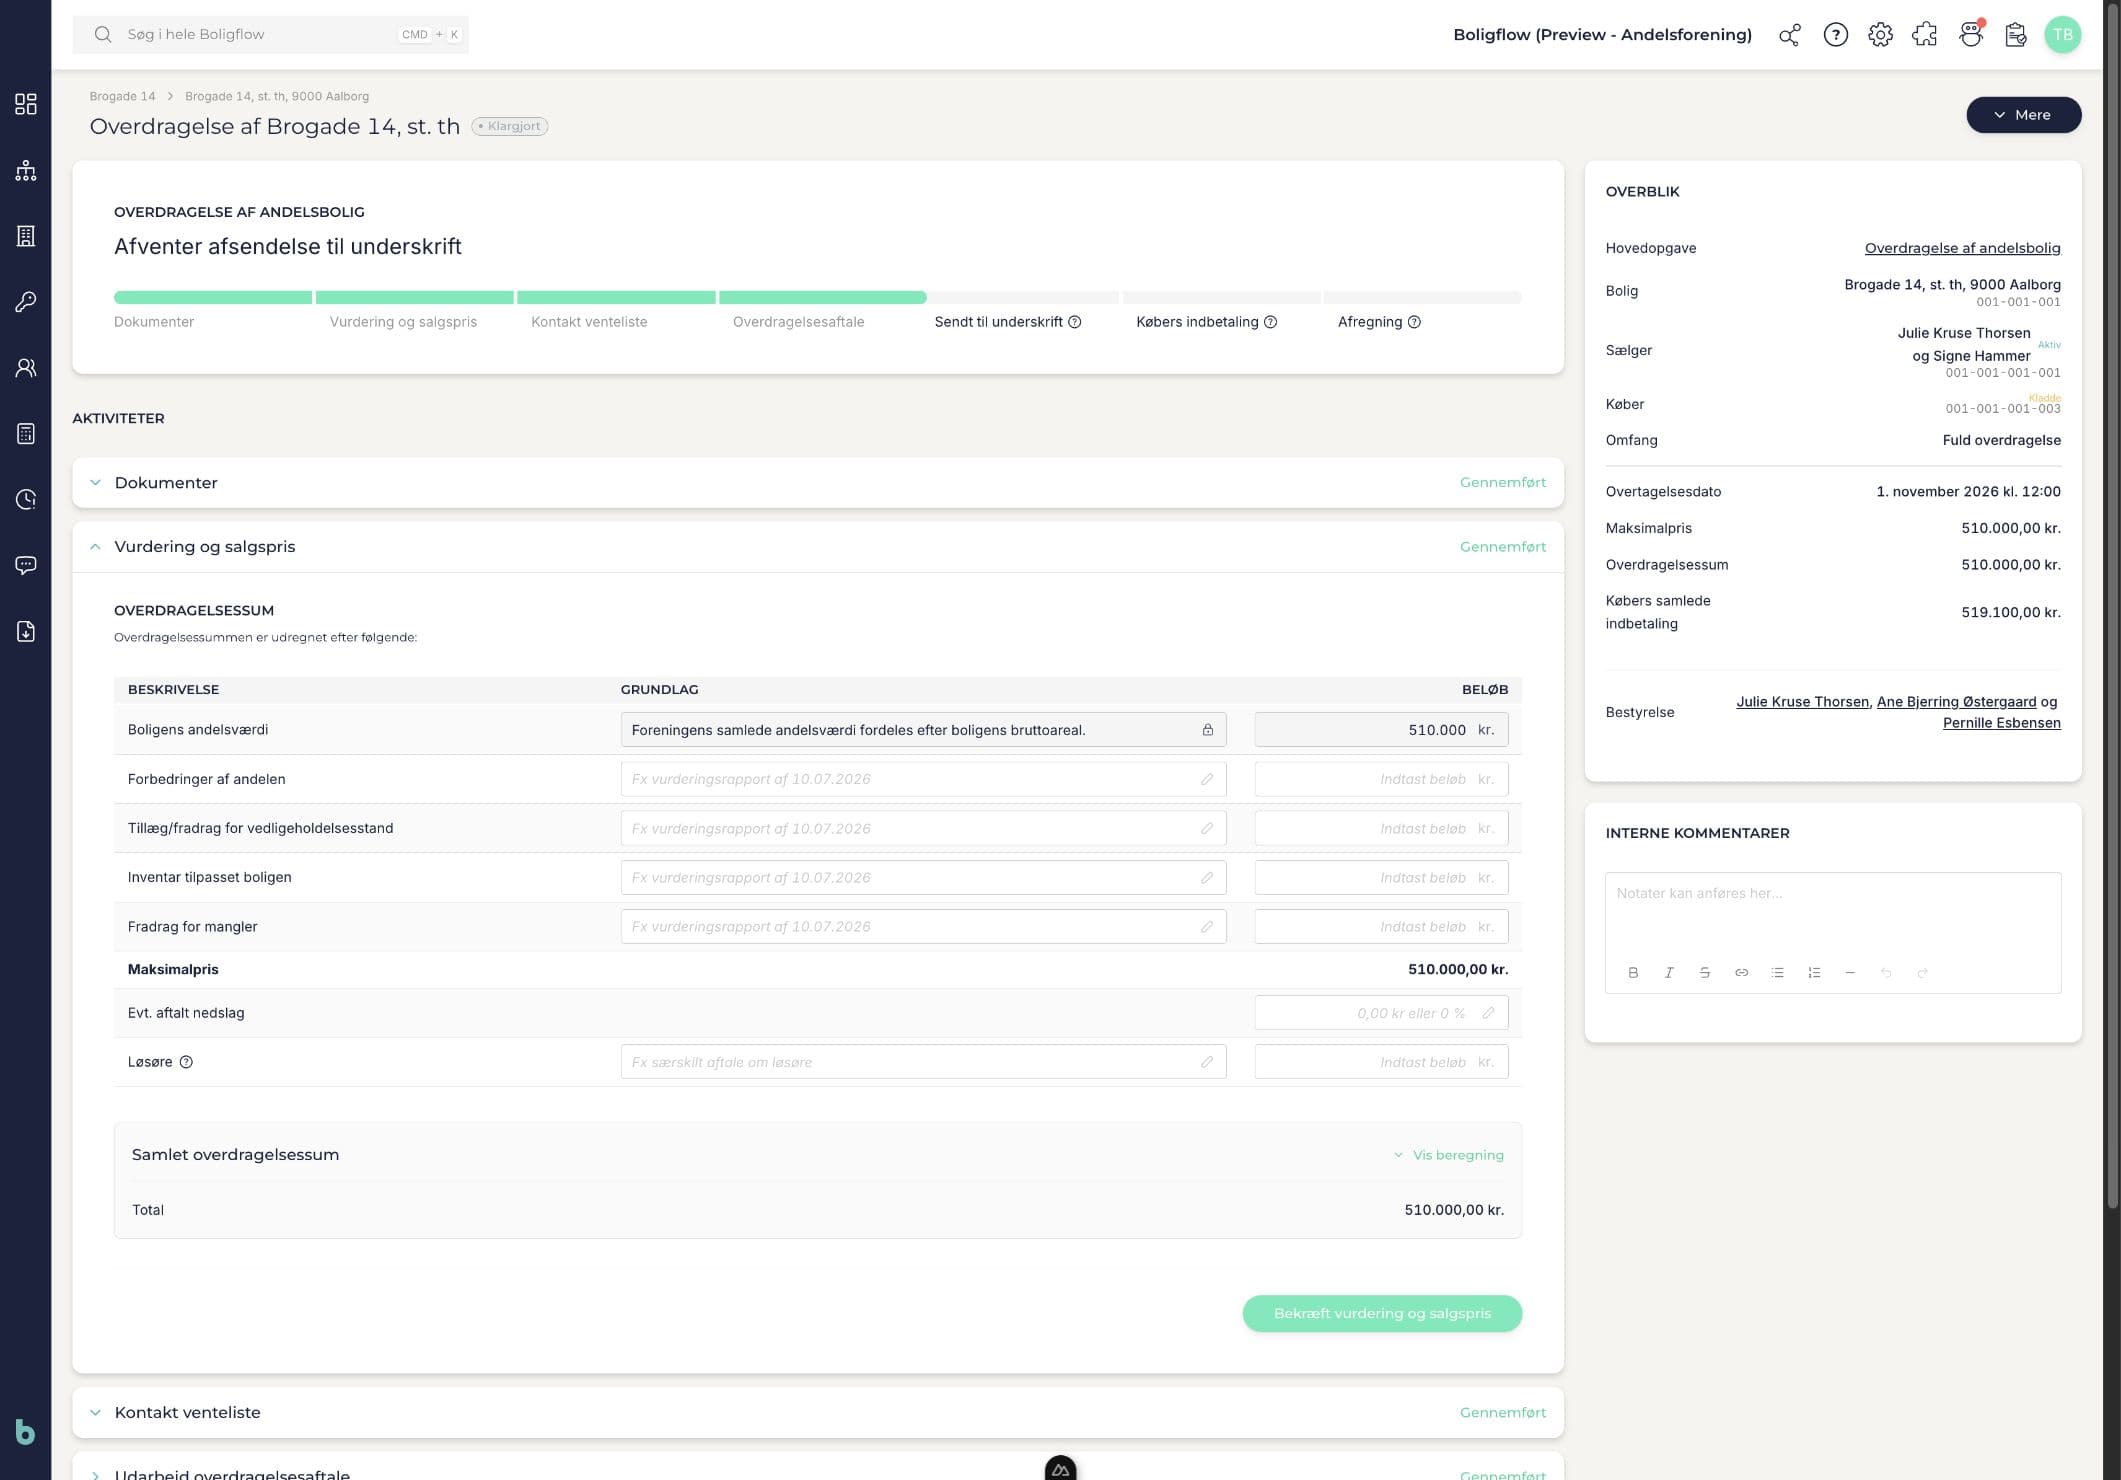Expand the Dokumenter section
2121x1480 pixels.
(817, 482)
